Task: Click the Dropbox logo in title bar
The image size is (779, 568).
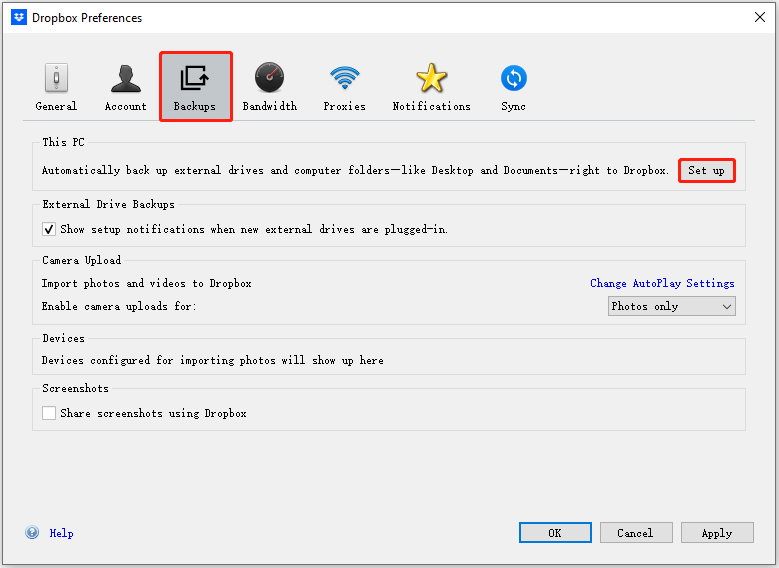Action: point(19,17)
